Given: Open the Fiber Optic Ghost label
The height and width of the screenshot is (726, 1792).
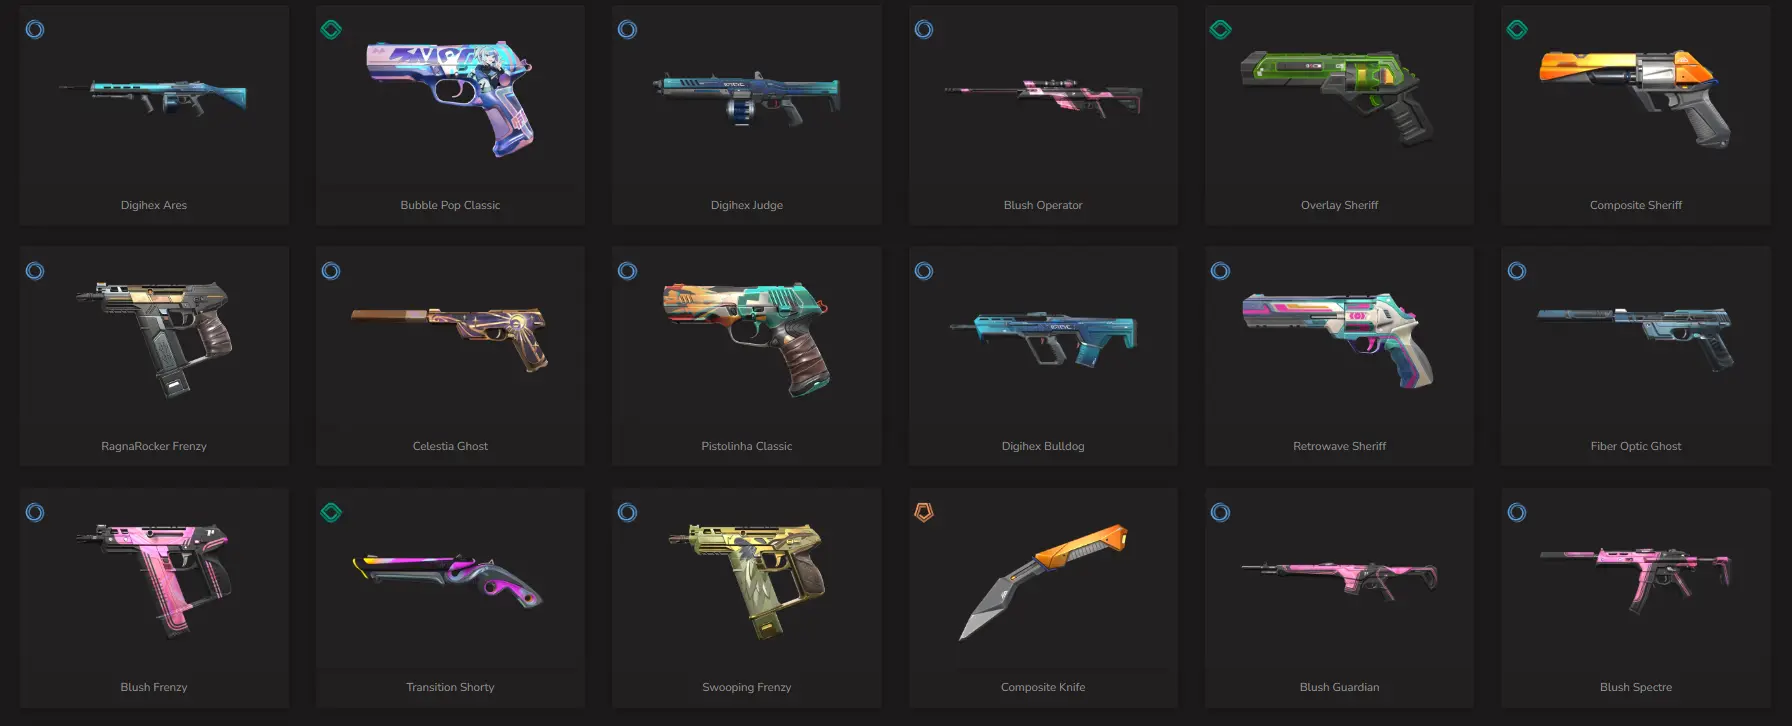Looking at the screenshot, I should coord(1635,446).
